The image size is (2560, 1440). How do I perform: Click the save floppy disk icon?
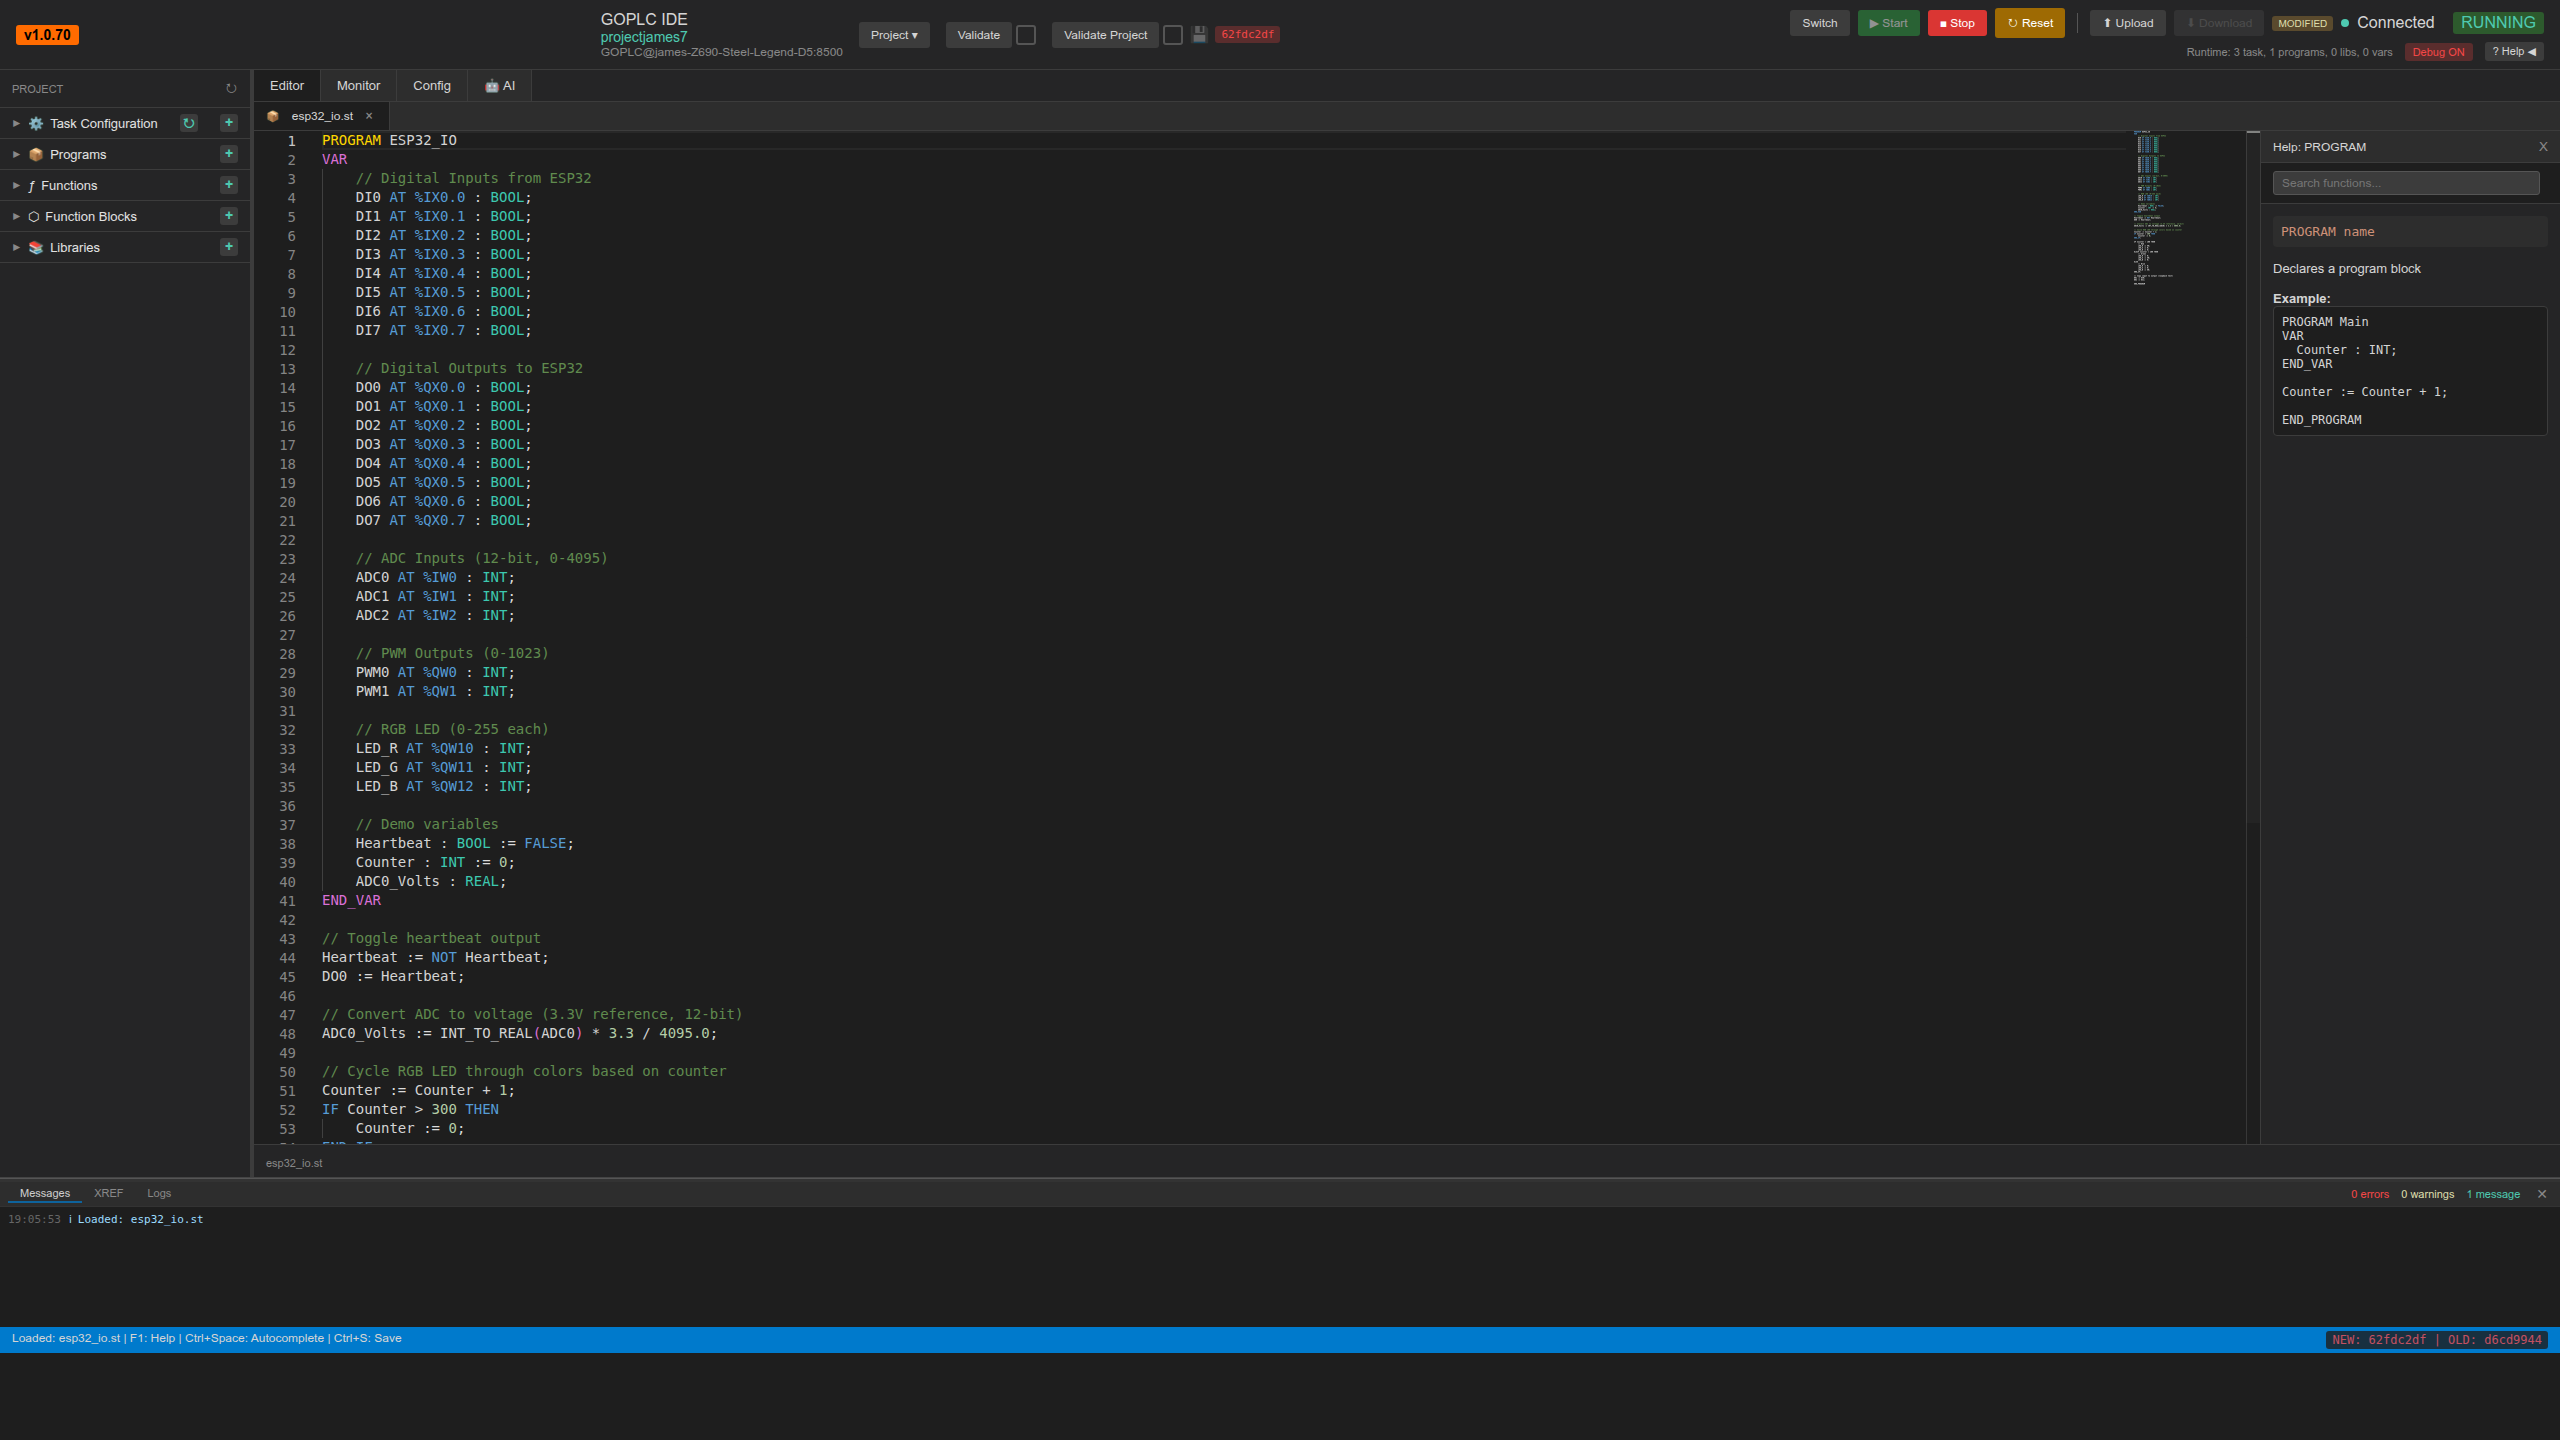(x=1199, y=35)
